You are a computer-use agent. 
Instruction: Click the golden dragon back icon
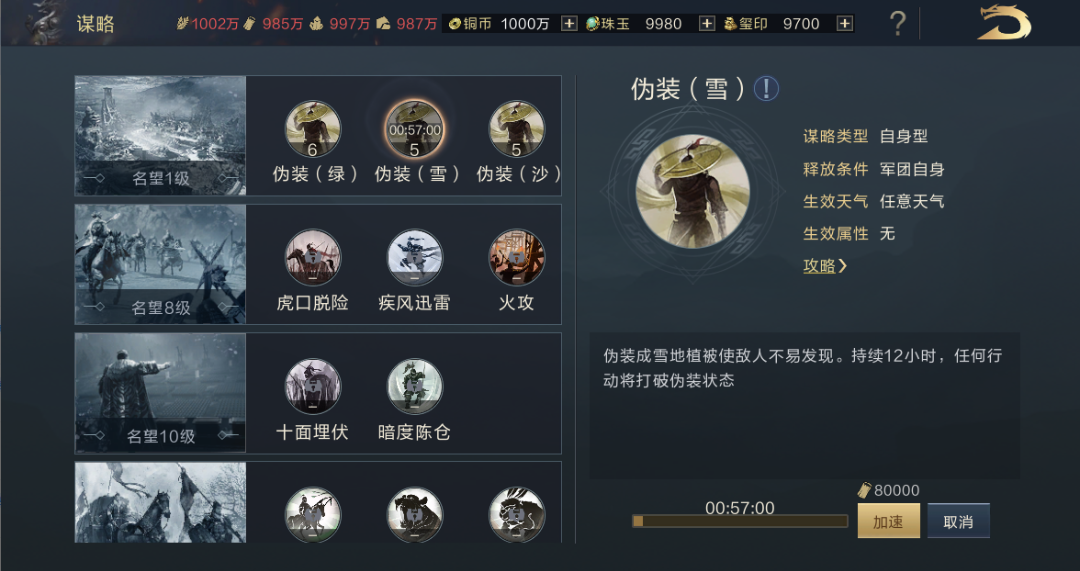1004,23
